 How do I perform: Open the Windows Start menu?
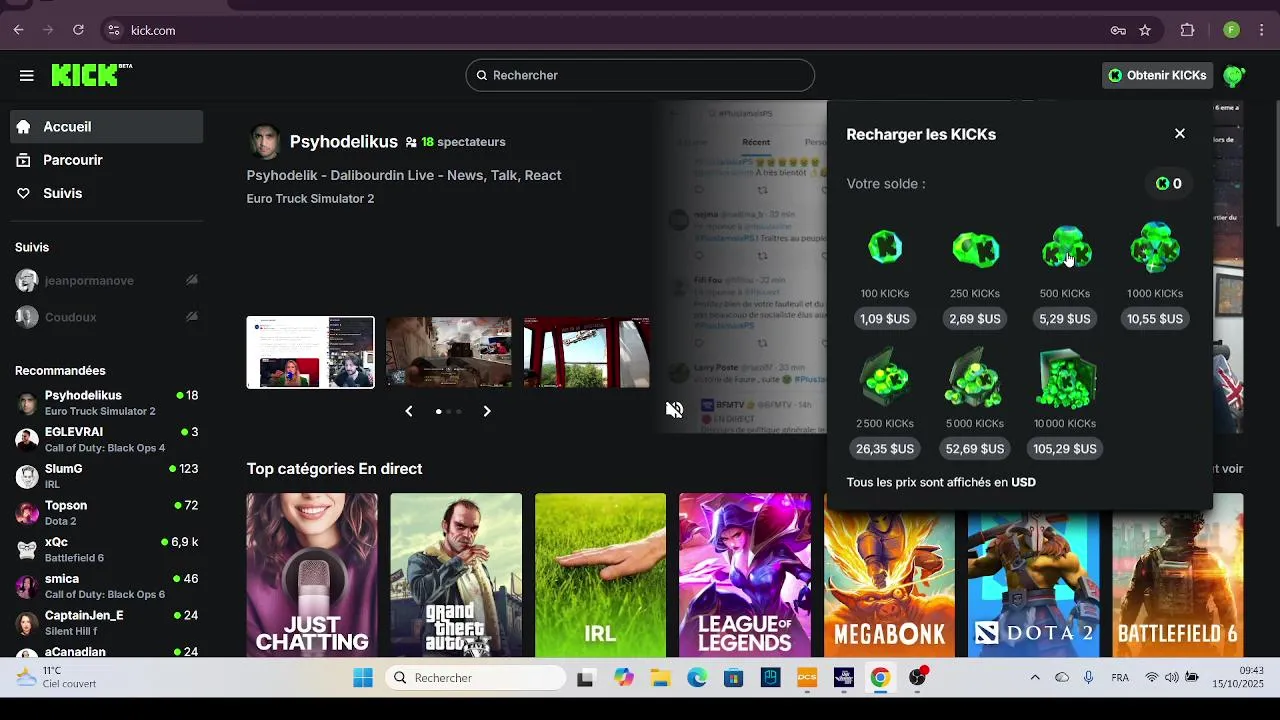point(363,678)
